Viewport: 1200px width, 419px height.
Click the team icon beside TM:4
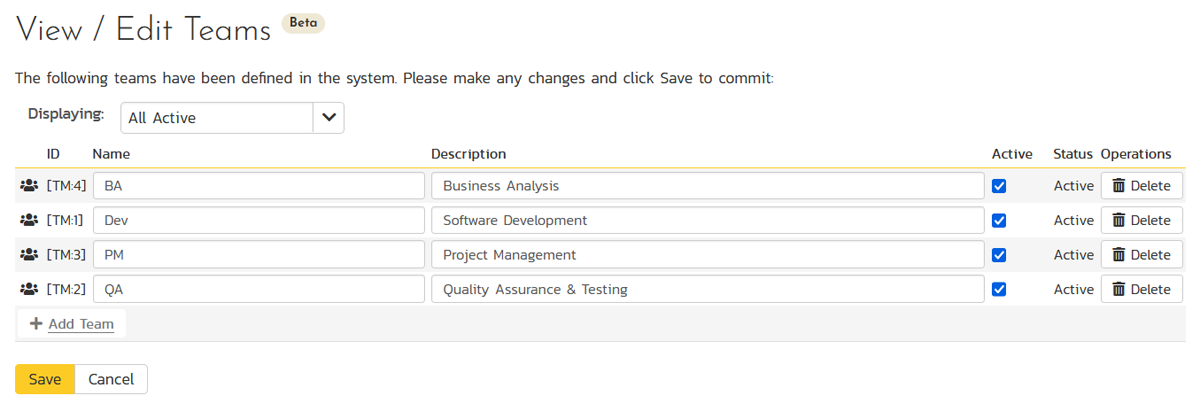point(29,186)
